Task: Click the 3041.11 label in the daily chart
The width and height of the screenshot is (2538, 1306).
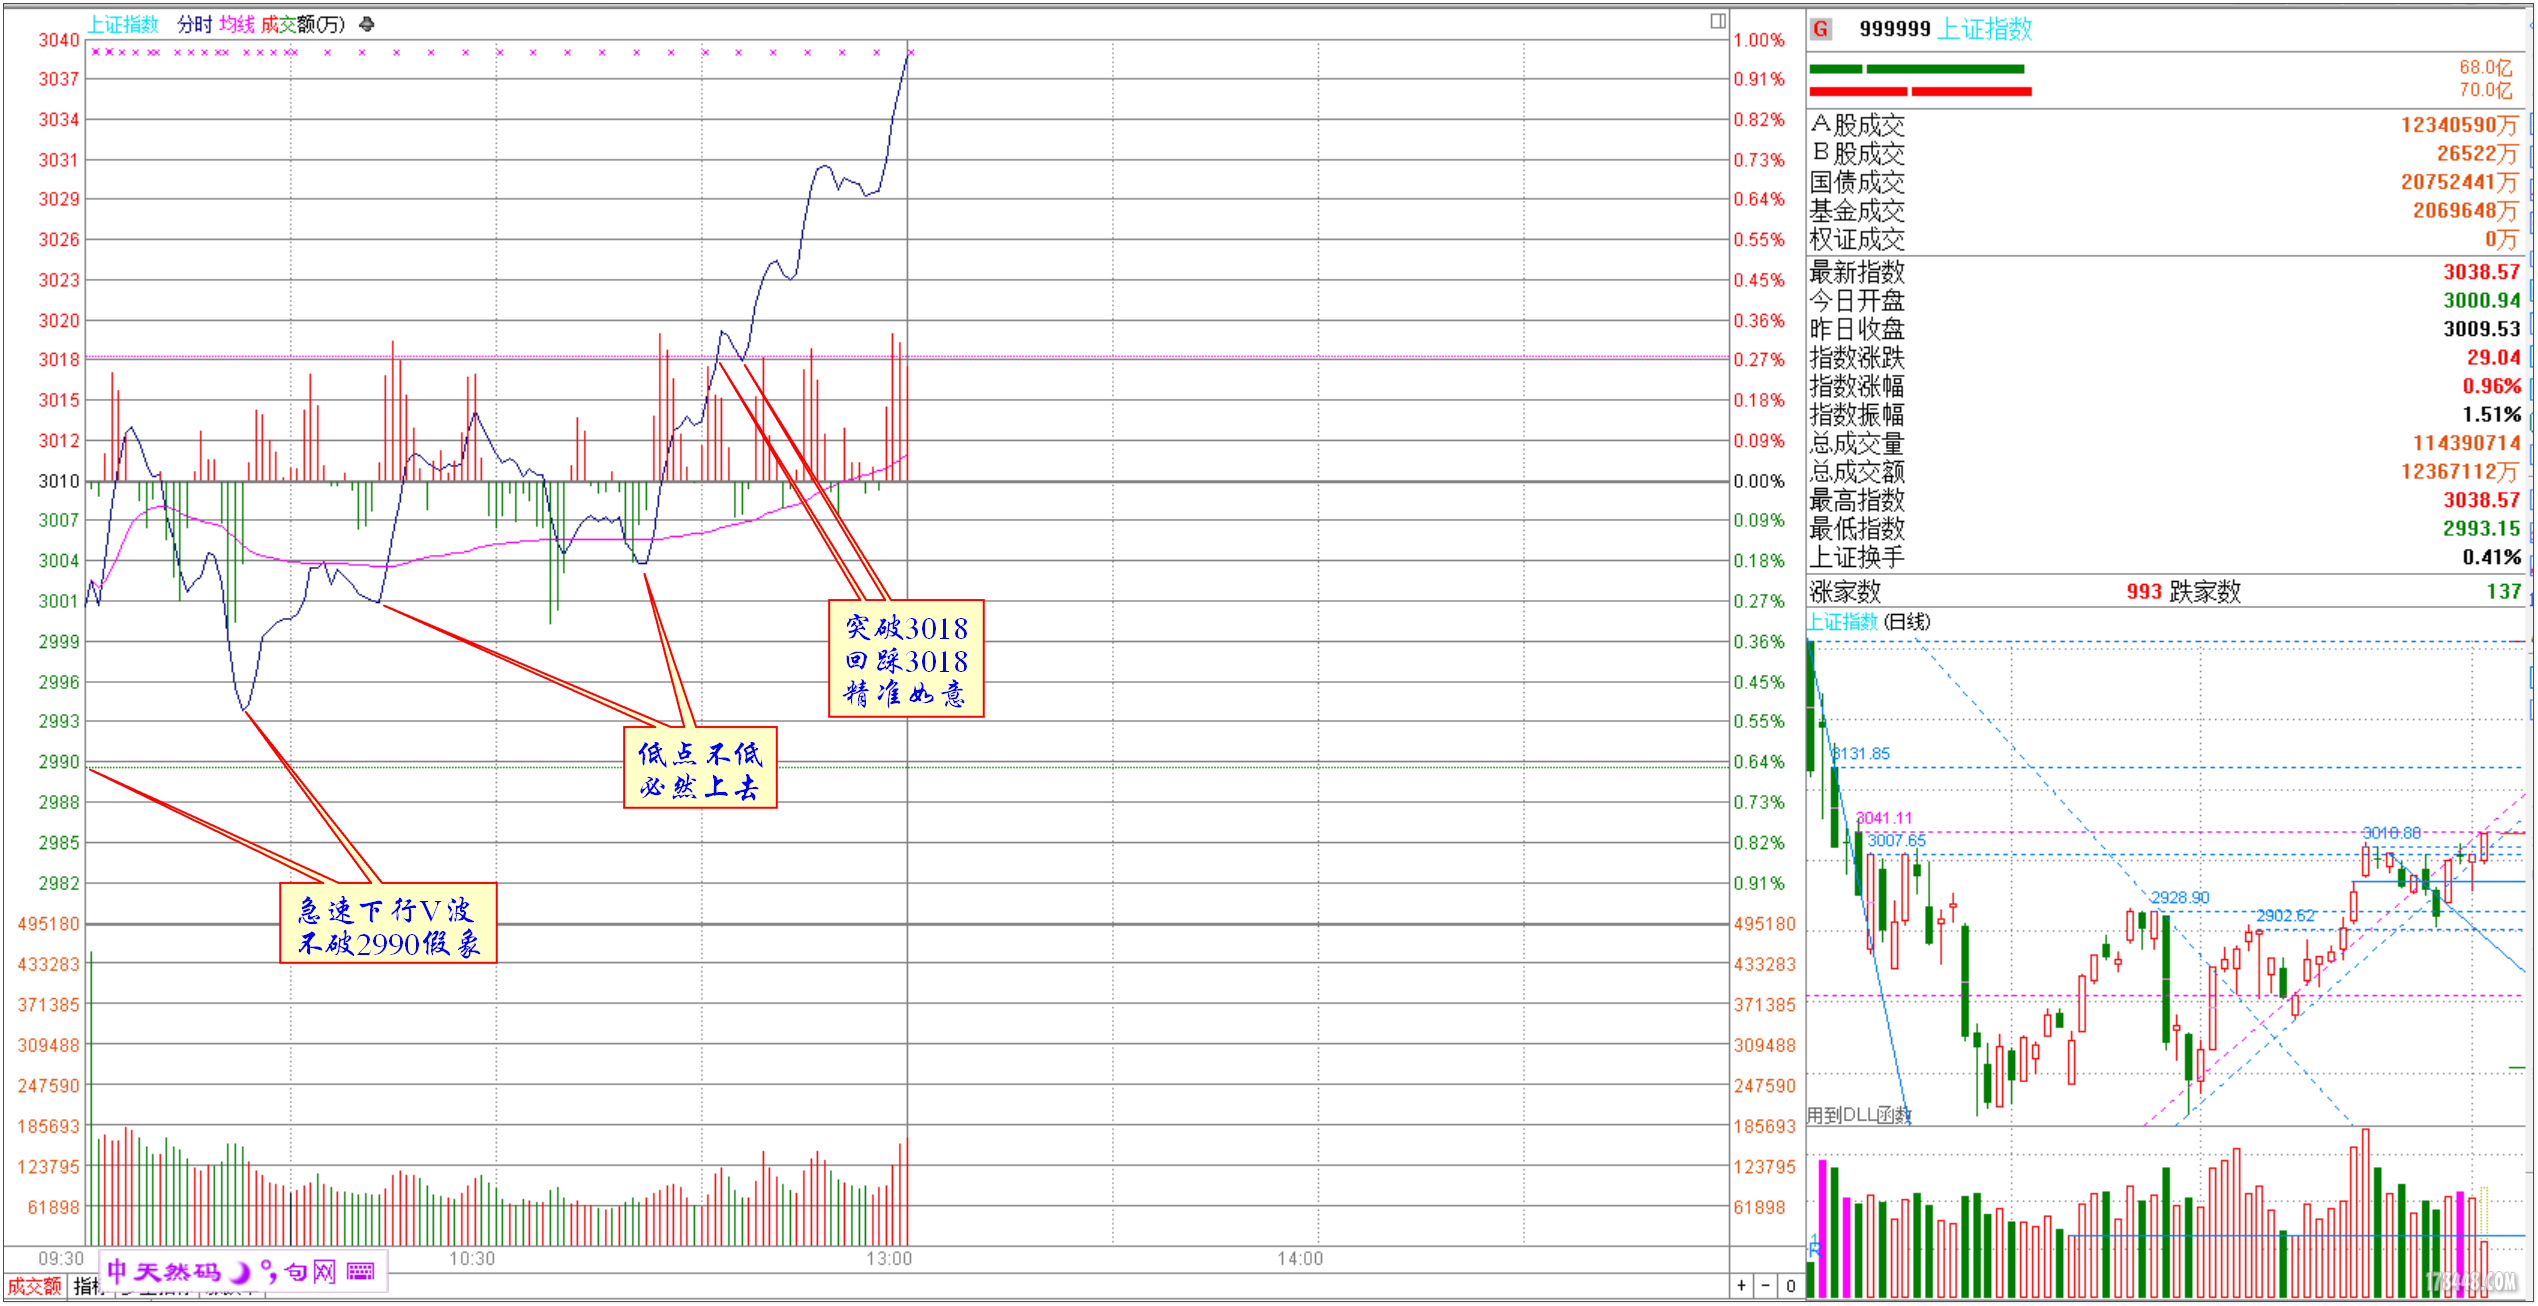Action: 1884,818
